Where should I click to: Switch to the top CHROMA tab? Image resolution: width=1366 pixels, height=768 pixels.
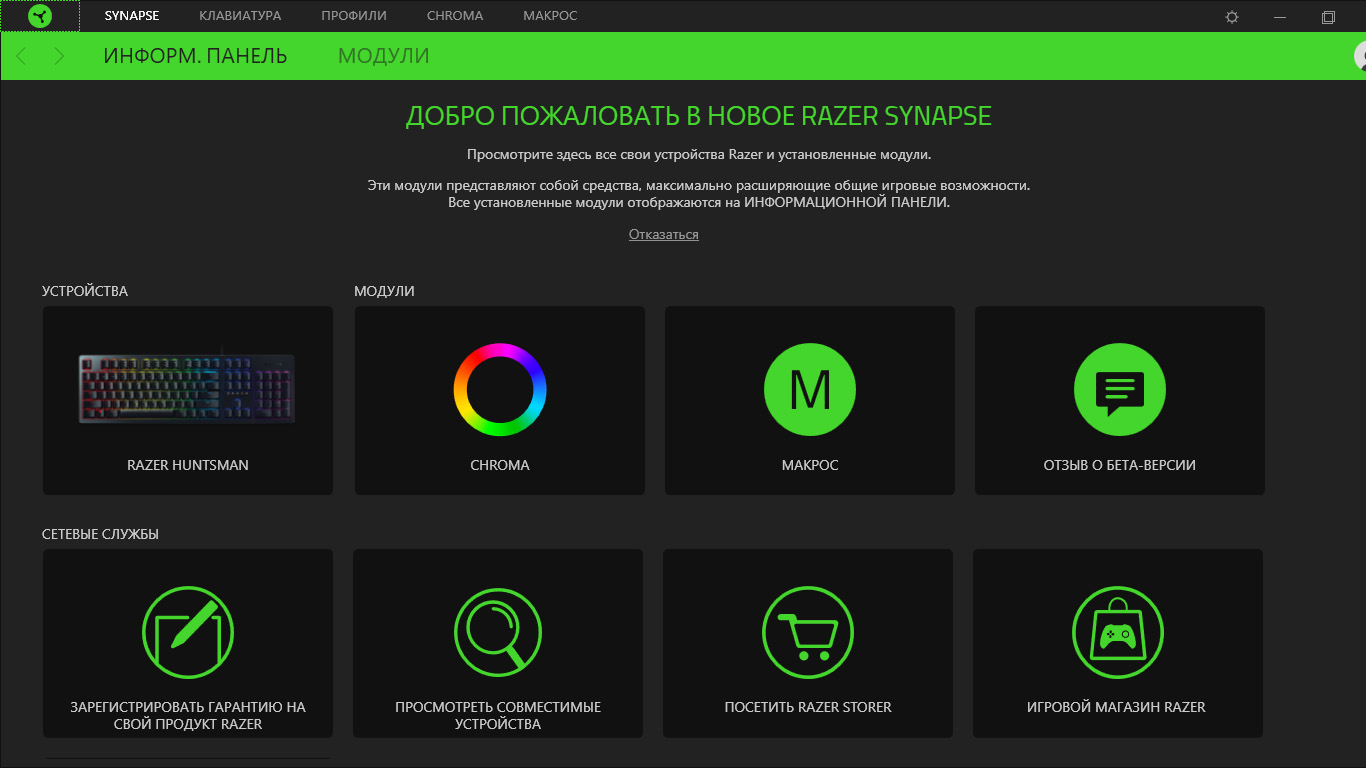click(x=455, y=16)
